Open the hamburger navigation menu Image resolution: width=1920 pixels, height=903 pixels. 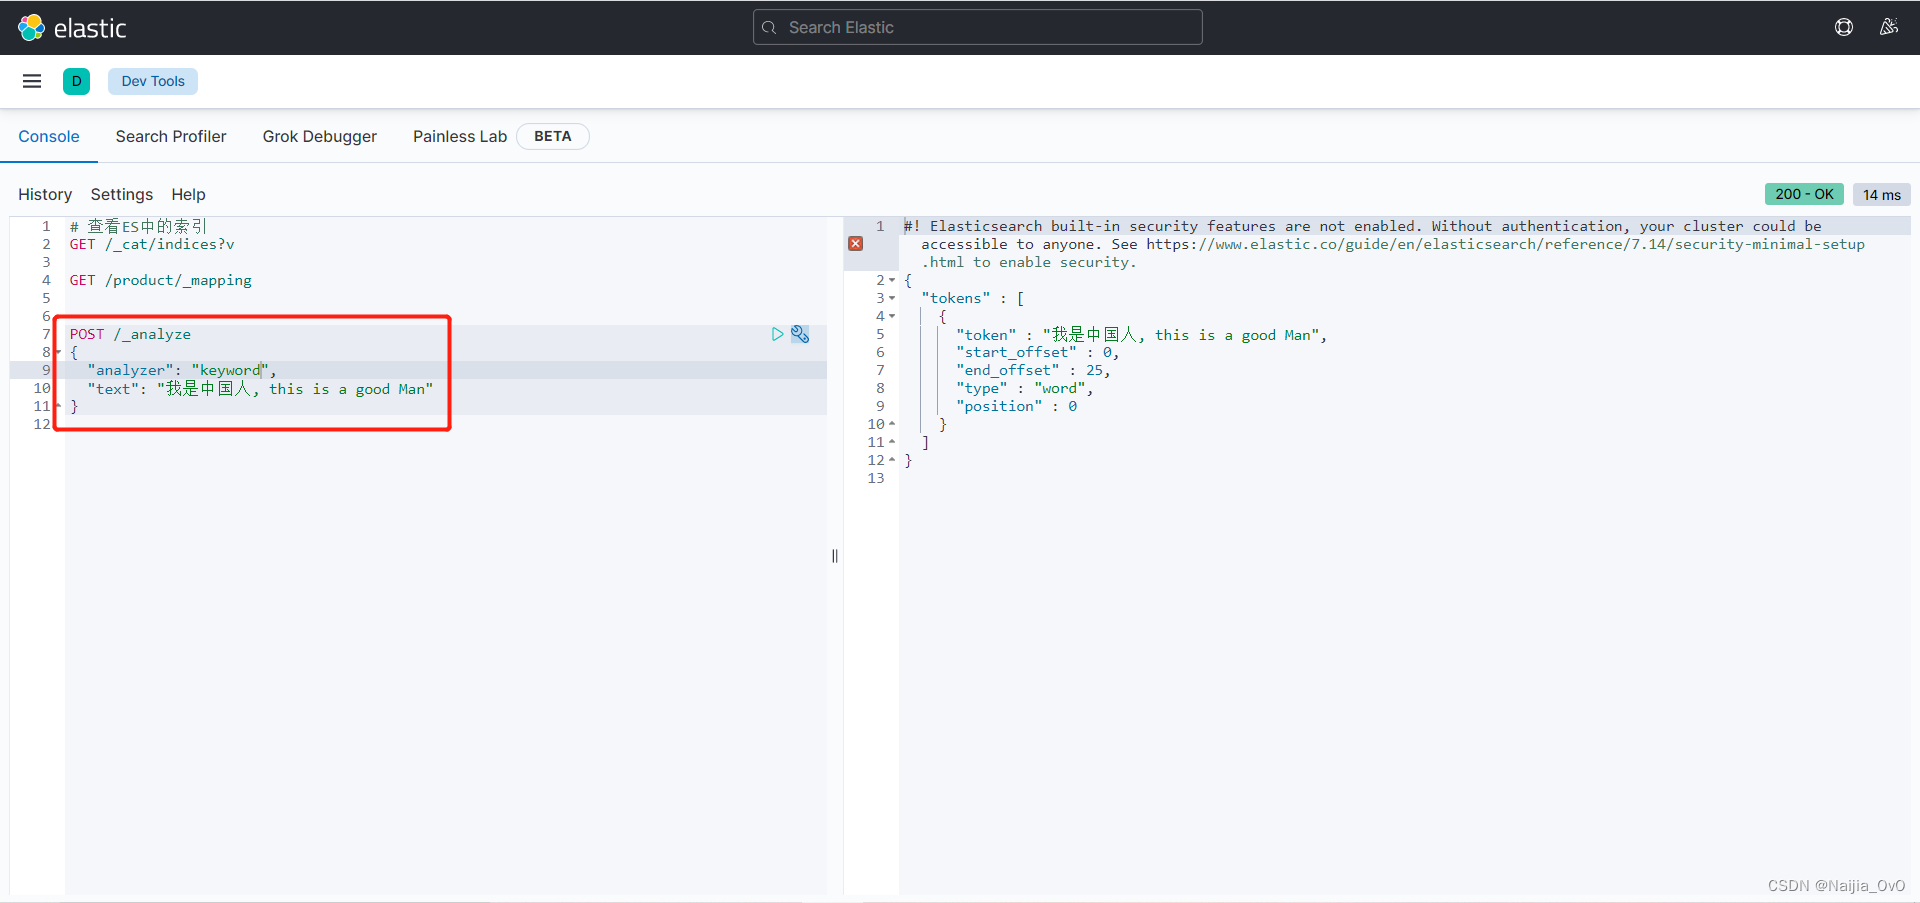[x=32, y=81]
